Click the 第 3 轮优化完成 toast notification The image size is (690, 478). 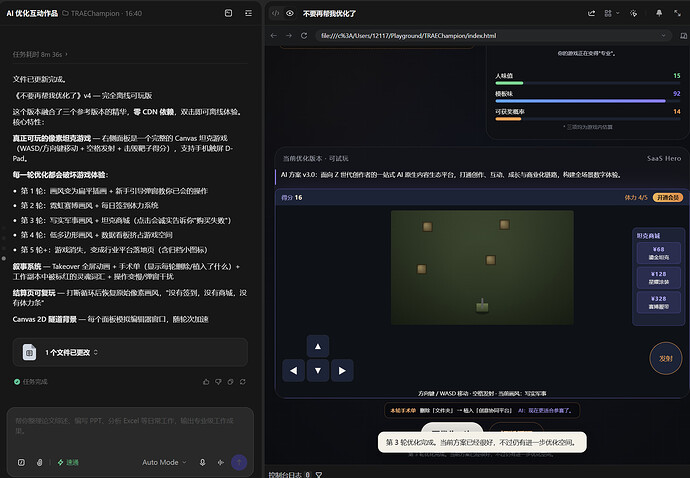point(482,442)
